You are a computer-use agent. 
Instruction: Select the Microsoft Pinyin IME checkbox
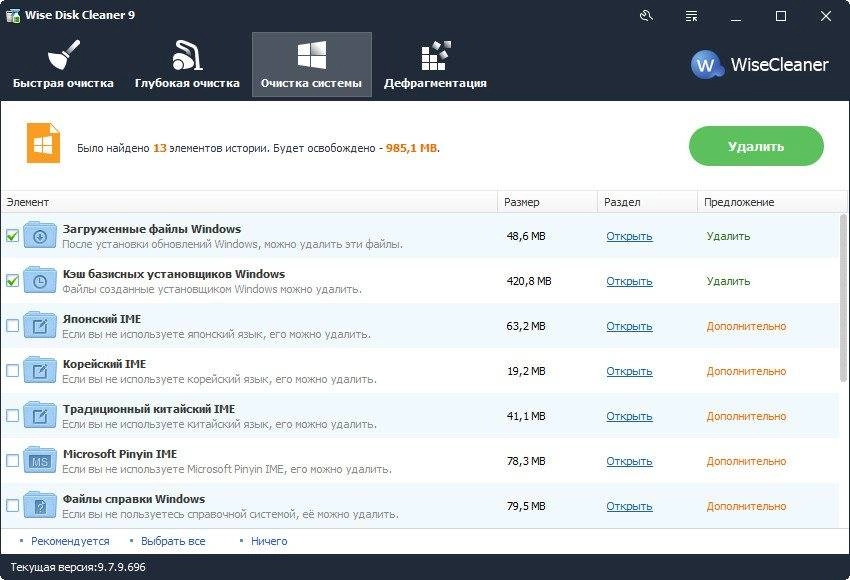tap(12, 461)
